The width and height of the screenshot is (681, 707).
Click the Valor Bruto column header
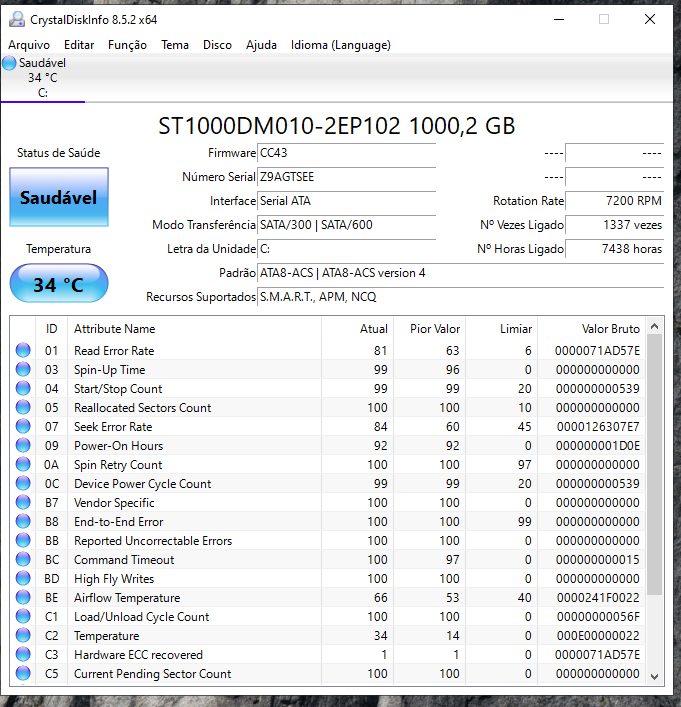point(592,329)
